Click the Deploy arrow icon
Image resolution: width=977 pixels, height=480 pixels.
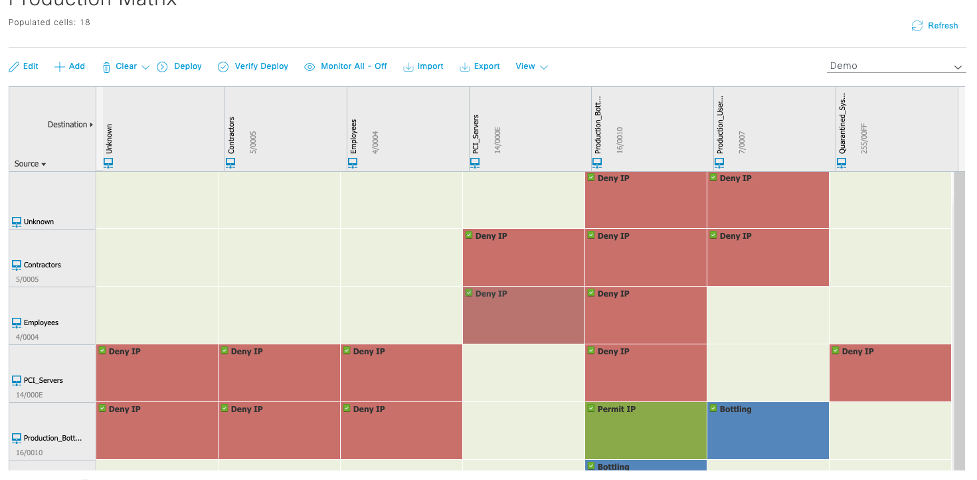[x=163, y=67]
